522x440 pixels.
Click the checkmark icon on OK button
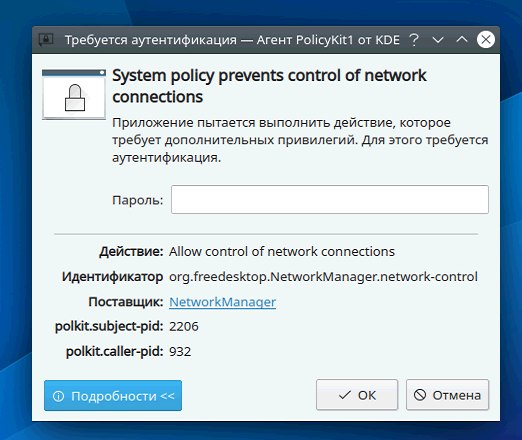(x=344, y=395)
